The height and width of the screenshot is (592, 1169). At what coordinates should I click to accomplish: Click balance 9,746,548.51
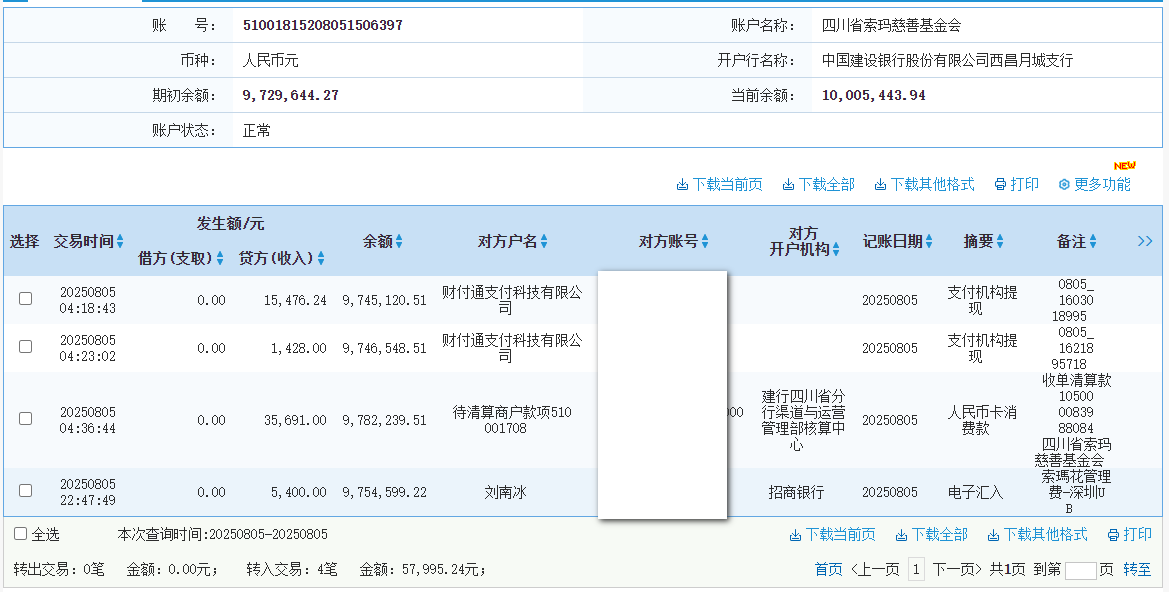(x=385, y=348)
